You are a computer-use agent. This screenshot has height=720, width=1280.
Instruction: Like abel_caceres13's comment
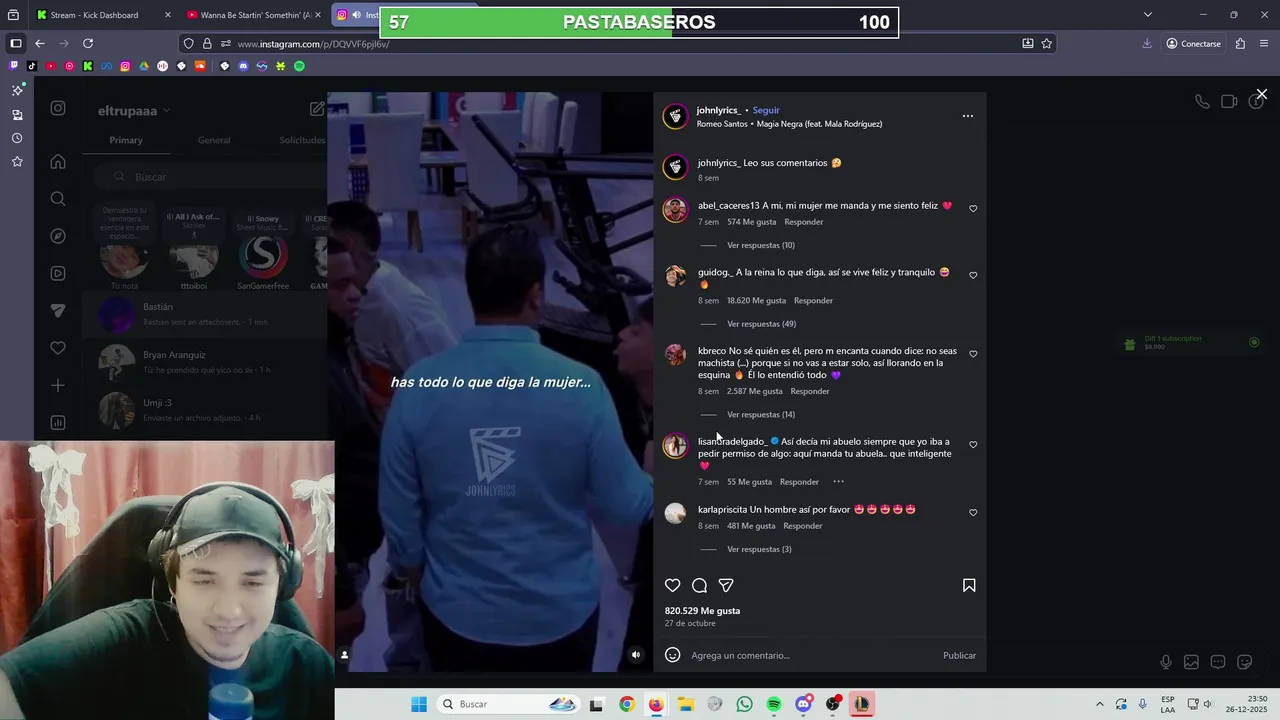click(x=973, y=209)
